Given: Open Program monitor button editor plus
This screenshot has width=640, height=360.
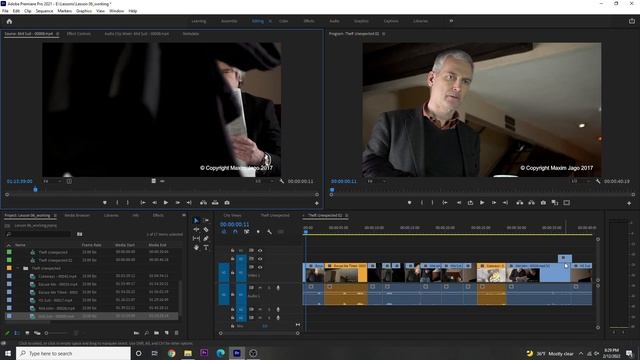Looking at the screenshot, I should (629, 202).
